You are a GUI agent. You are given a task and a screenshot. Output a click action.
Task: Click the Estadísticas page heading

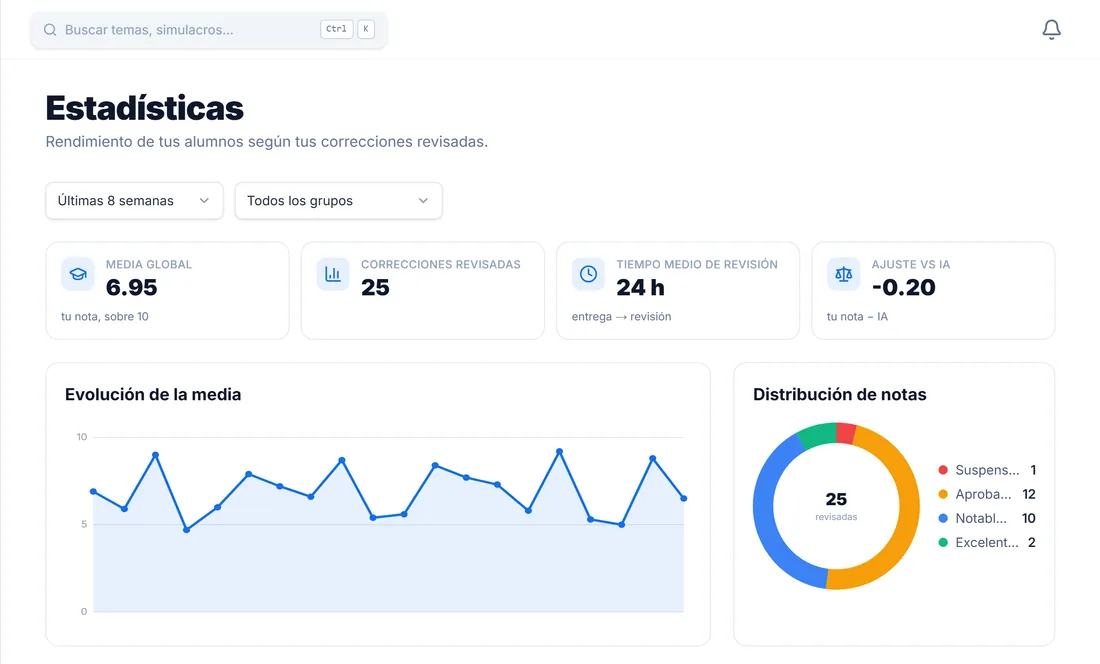tap(145, 108)
